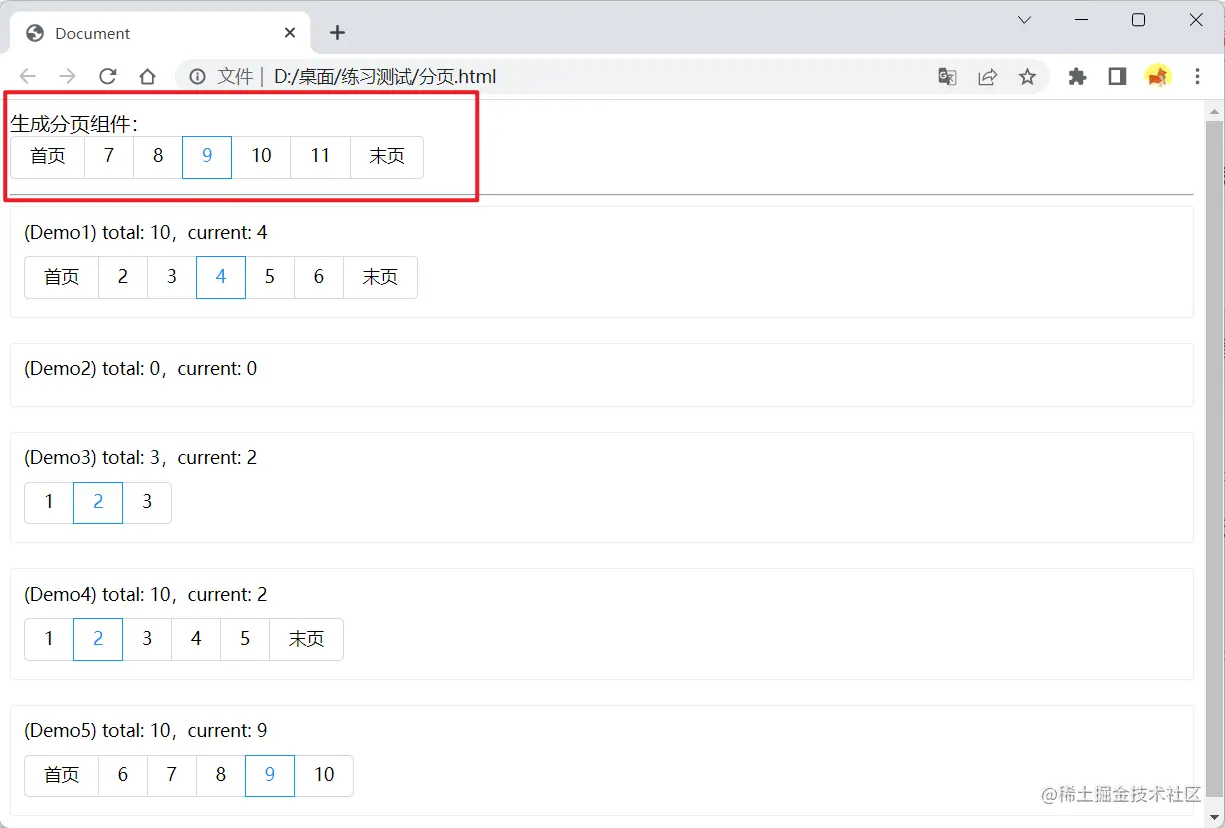Click 首页 in the top generated pagination
This screenshot has height=828, width=1225.
tap(48, 157)
